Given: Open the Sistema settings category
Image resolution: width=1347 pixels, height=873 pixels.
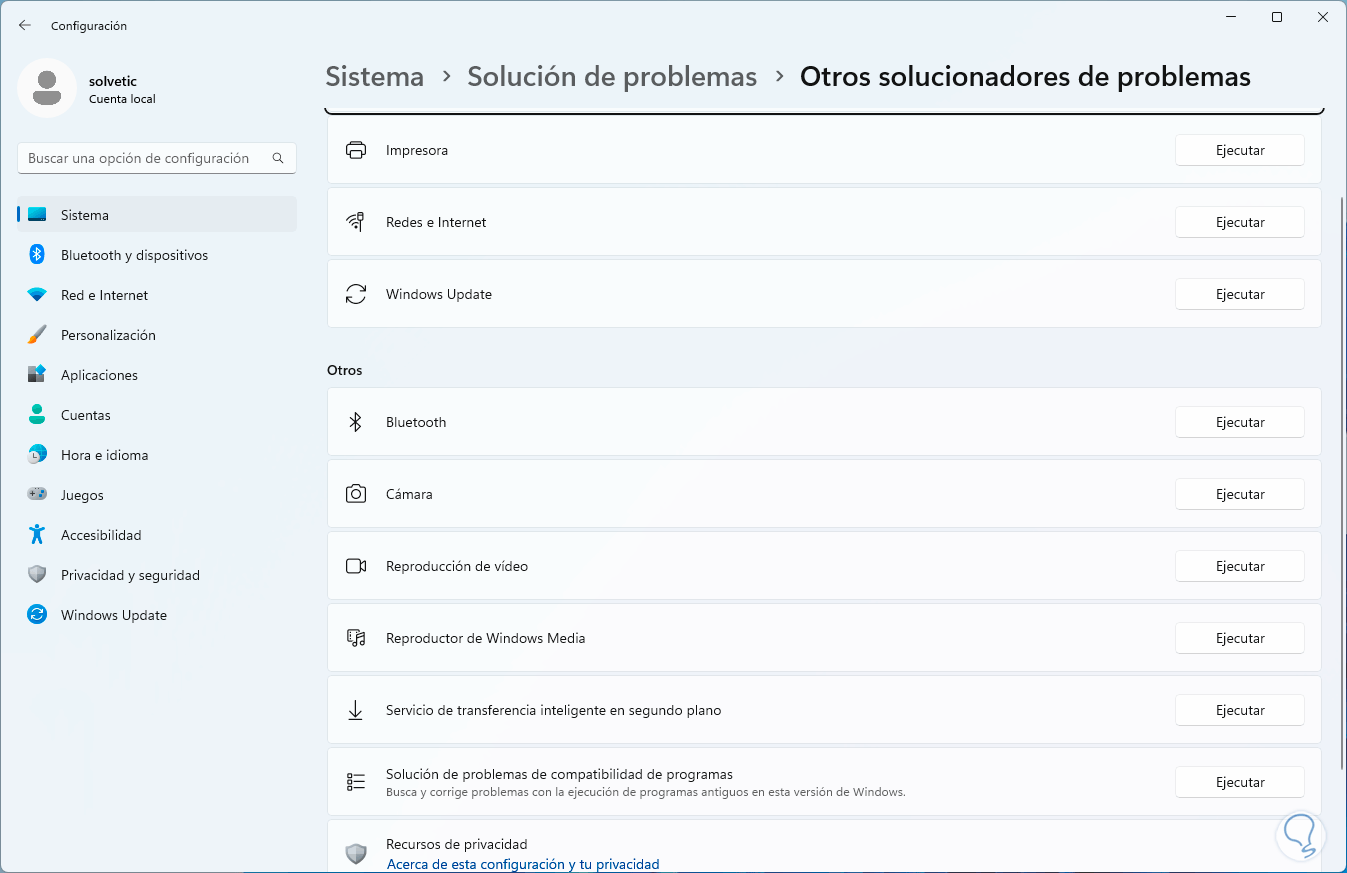Looking at the screenshot, I should [x=157, y=215].
